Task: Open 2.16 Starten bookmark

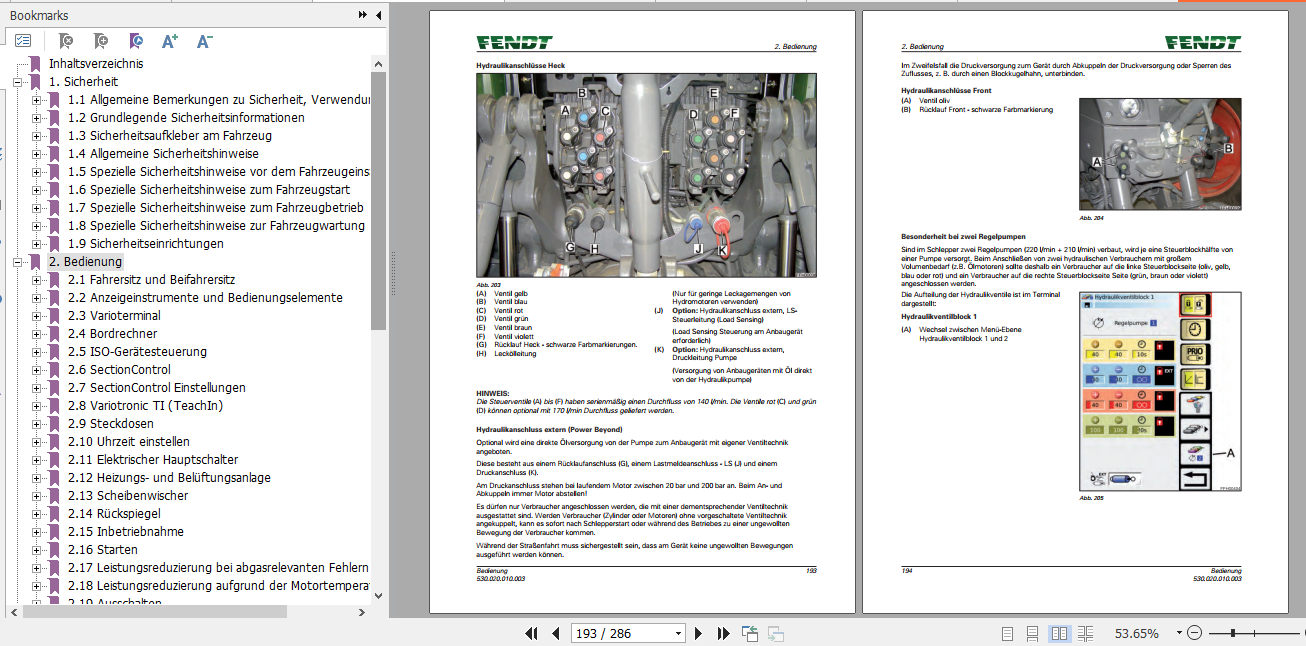Action: [x=103, y=550]
